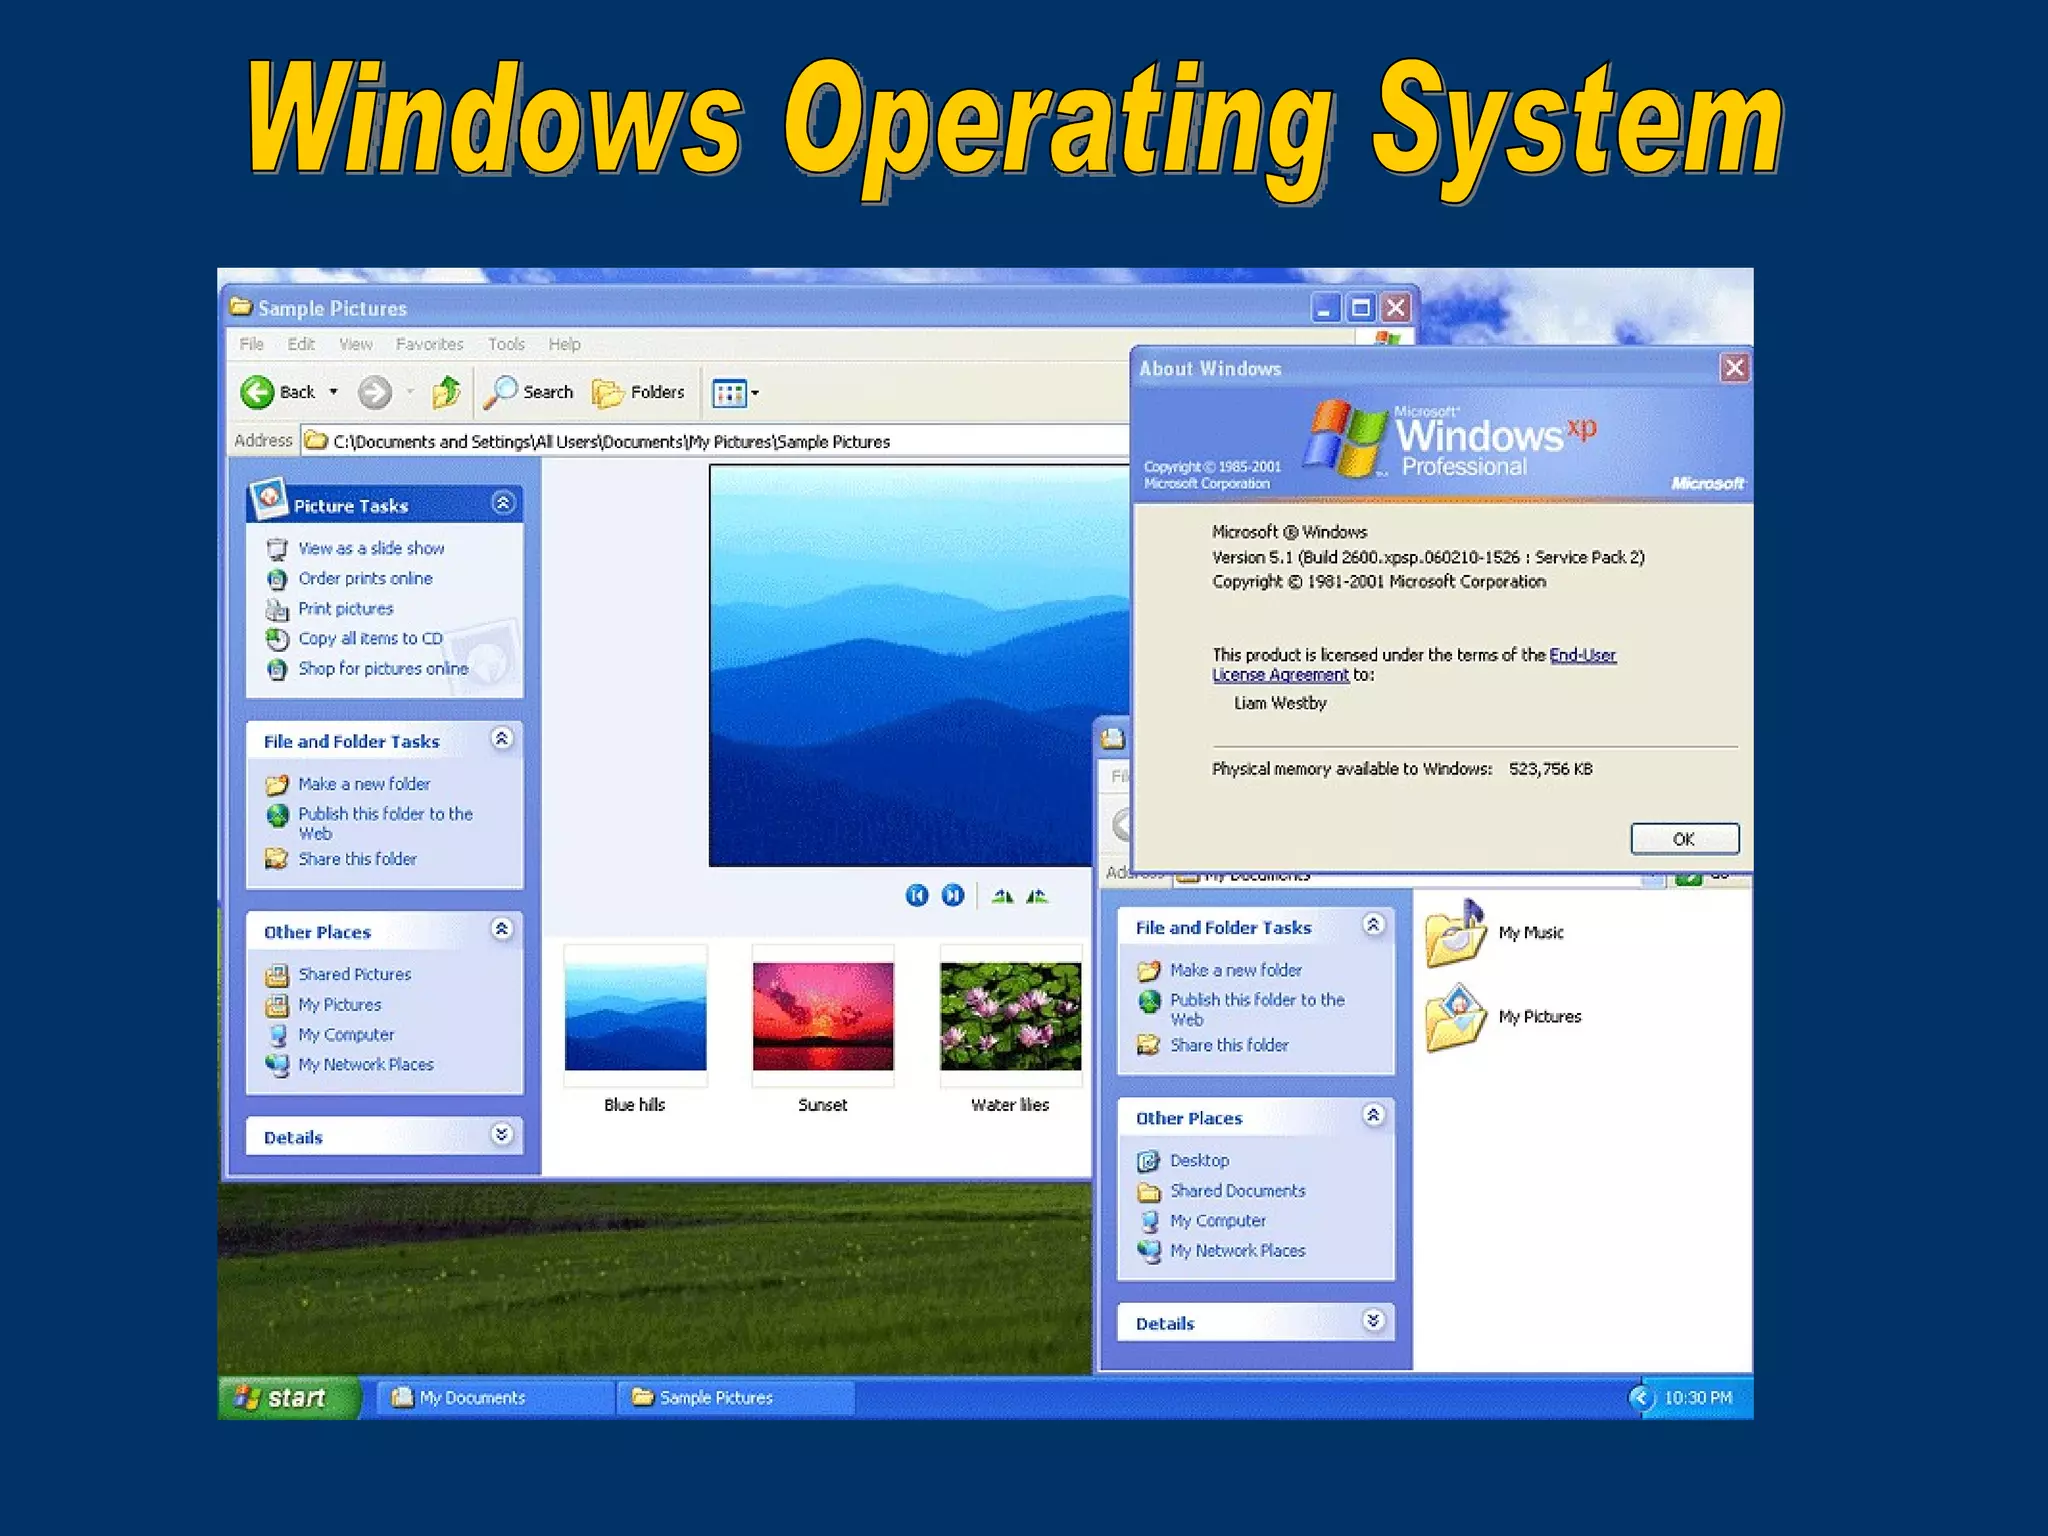Expand Details panel in My Documents
Image resolution: width=2048 pixels, height=1536 pixels.
click(x=1374, y=1321)
